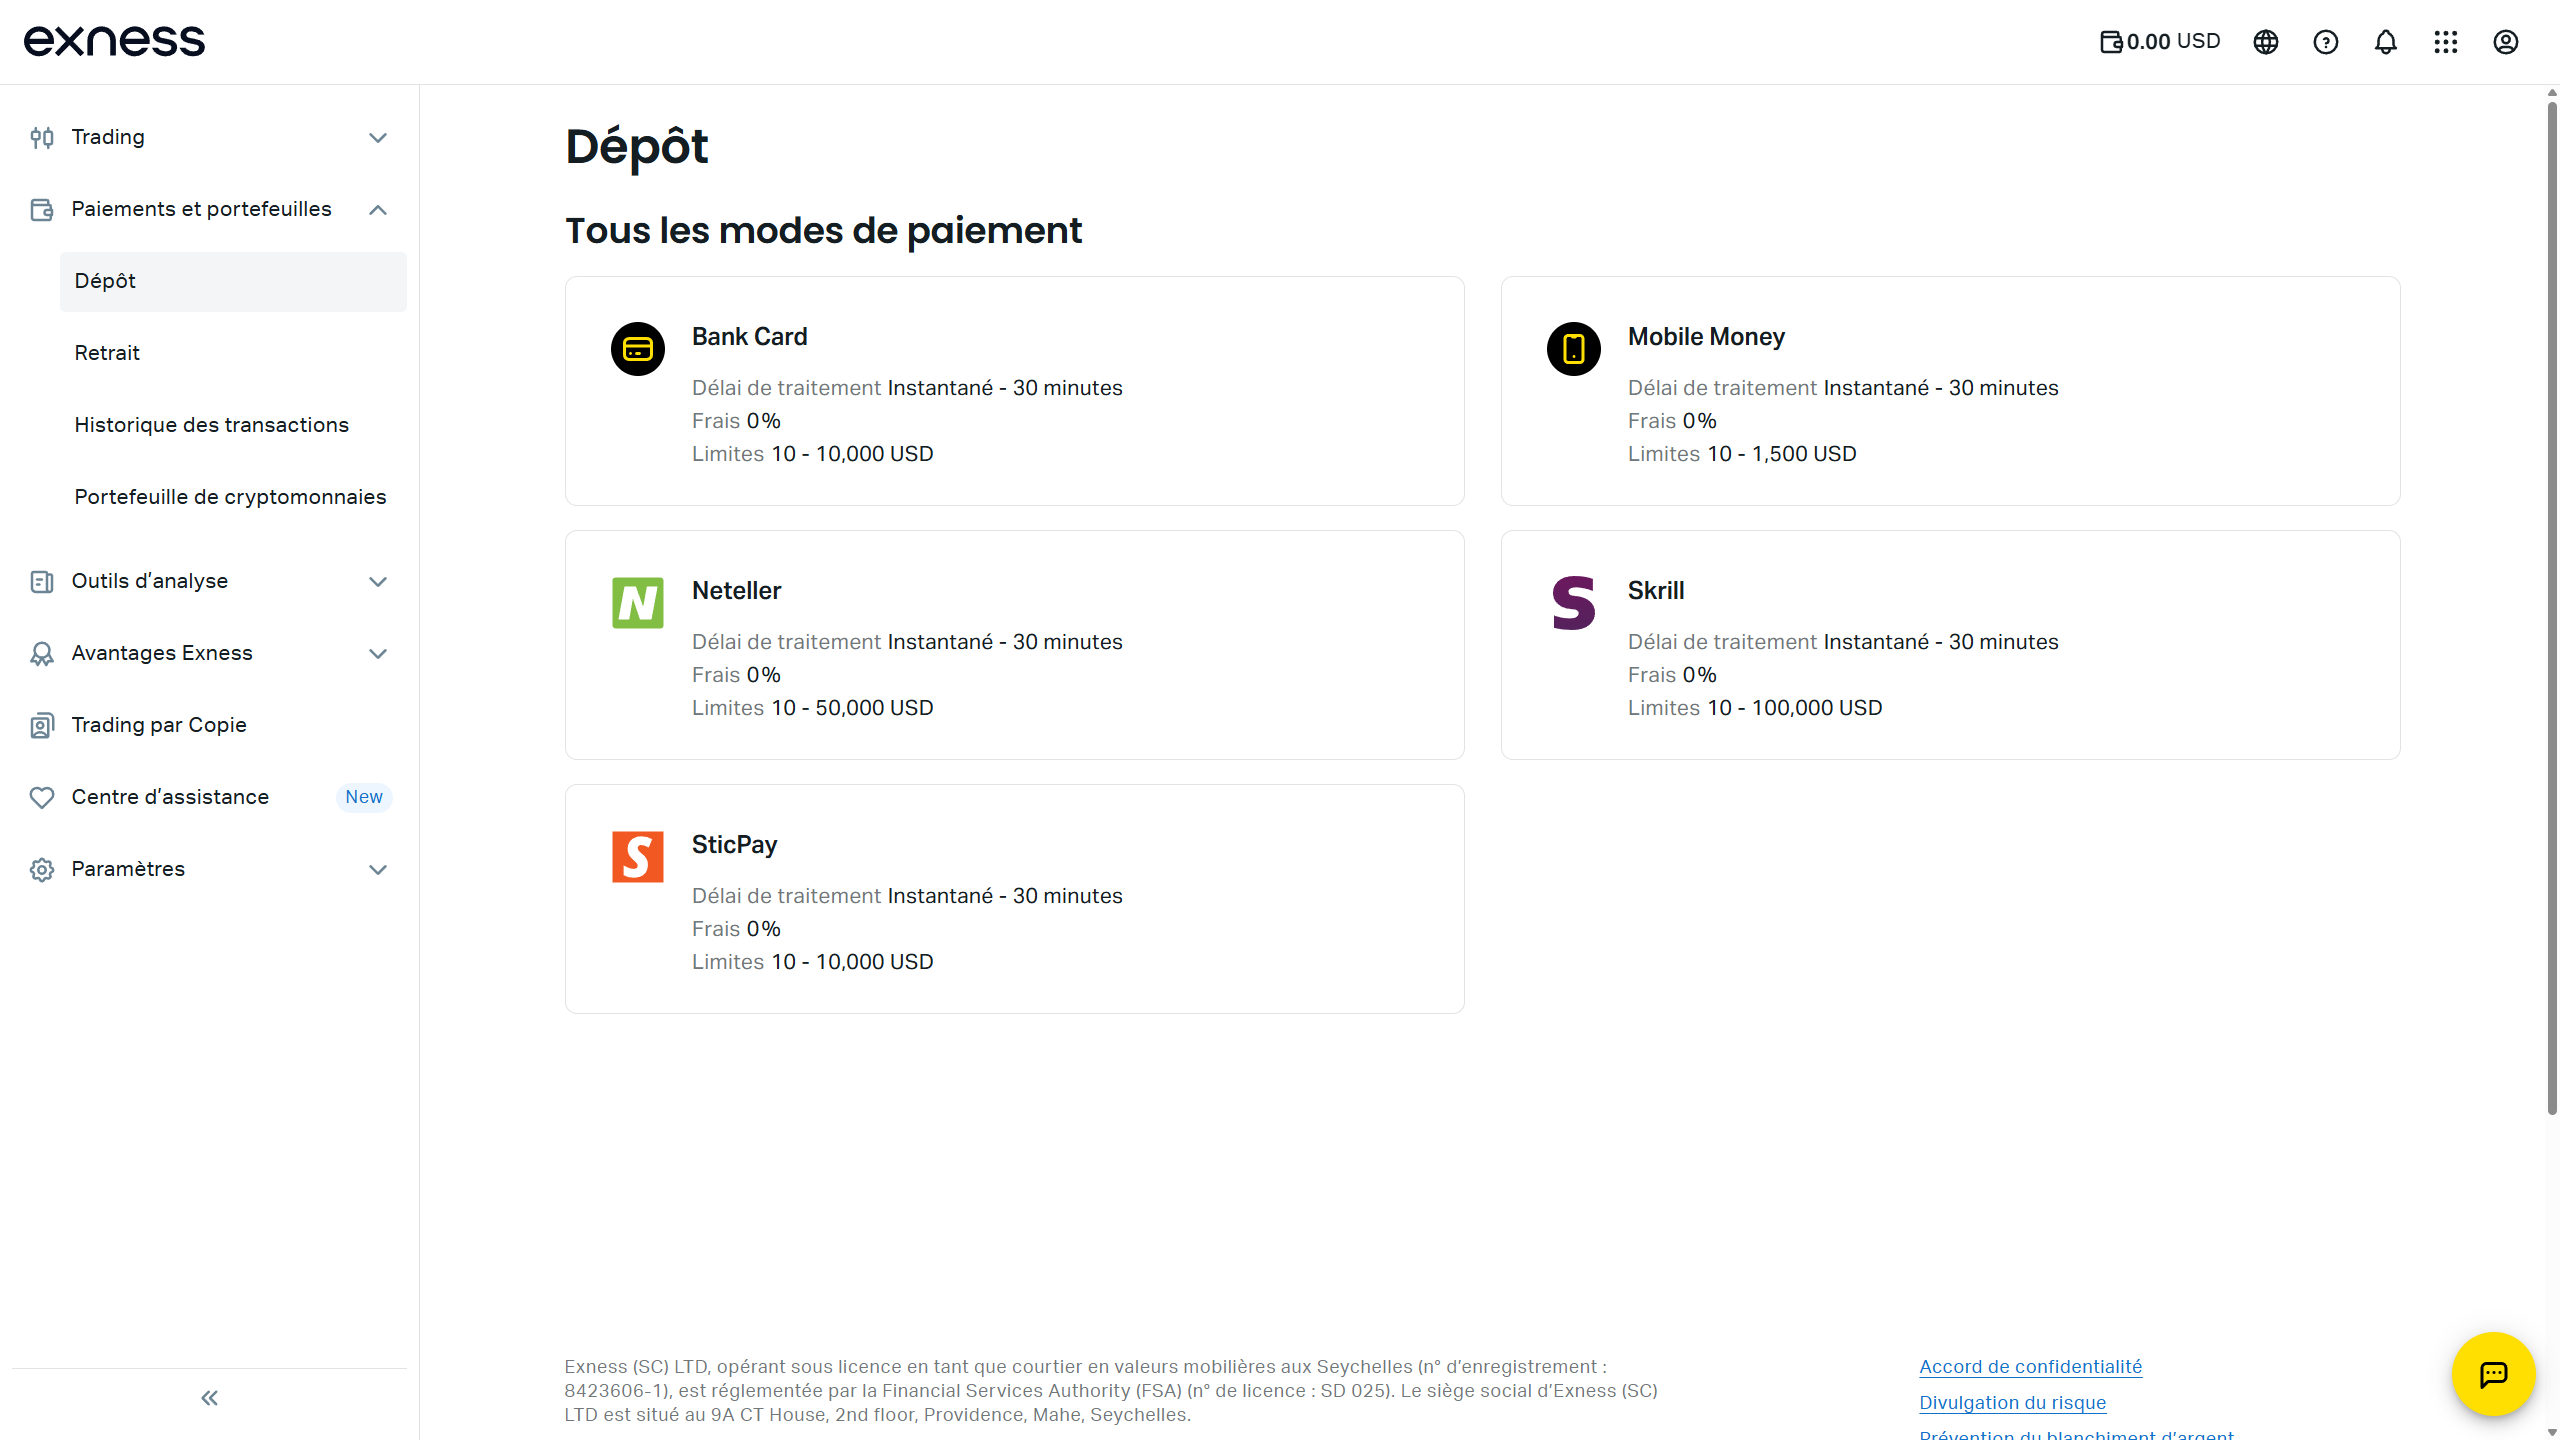The height and width of the screenshot is (1440, 2560).
Task: Click the Centre d'assistance heart icon
Action: point(42,797)
